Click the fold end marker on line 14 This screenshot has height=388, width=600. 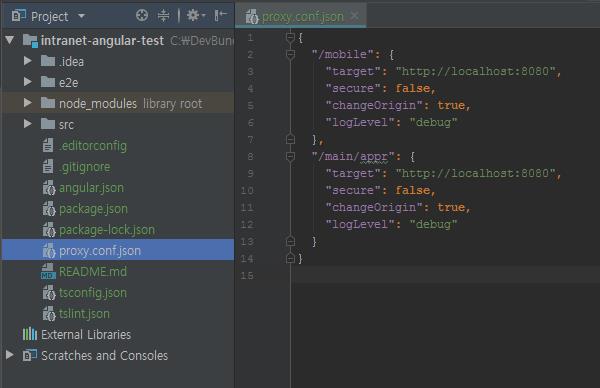click(x=290, y=259)
